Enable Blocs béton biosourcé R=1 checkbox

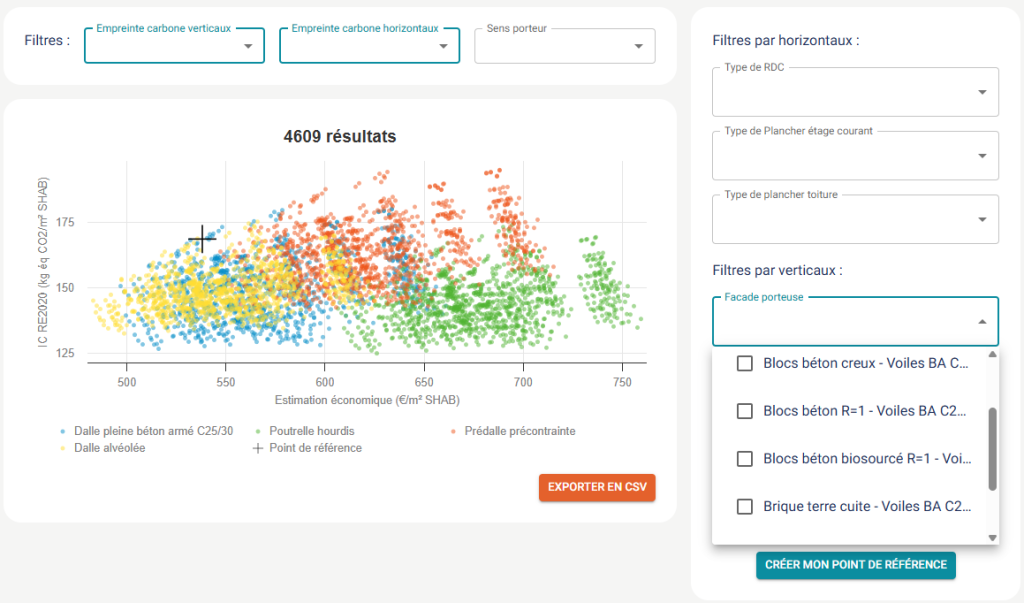[745, 459]
